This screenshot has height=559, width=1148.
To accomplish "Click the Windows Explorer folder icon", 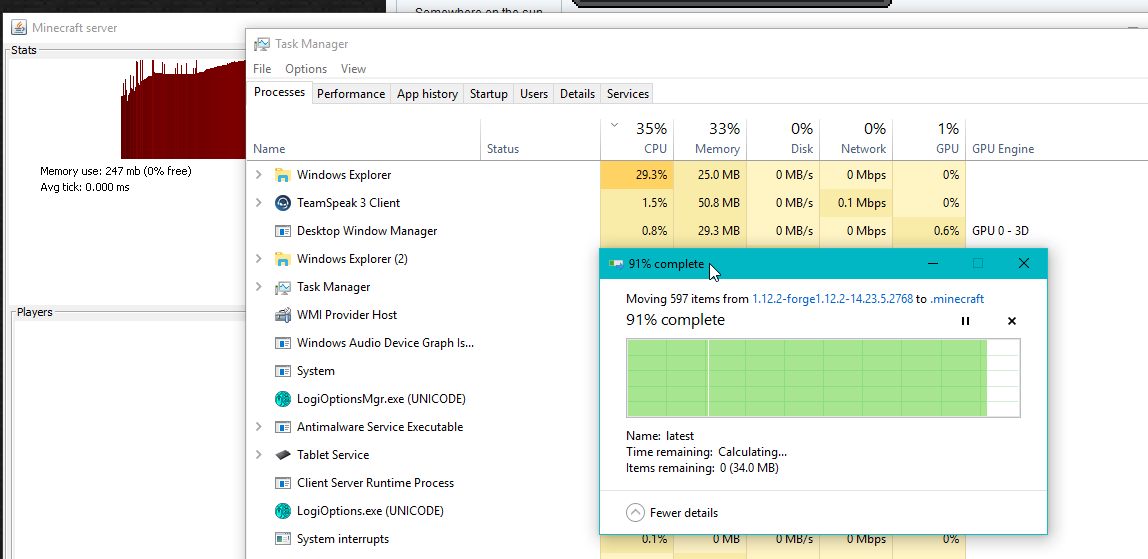I will (x=283, y=175).
